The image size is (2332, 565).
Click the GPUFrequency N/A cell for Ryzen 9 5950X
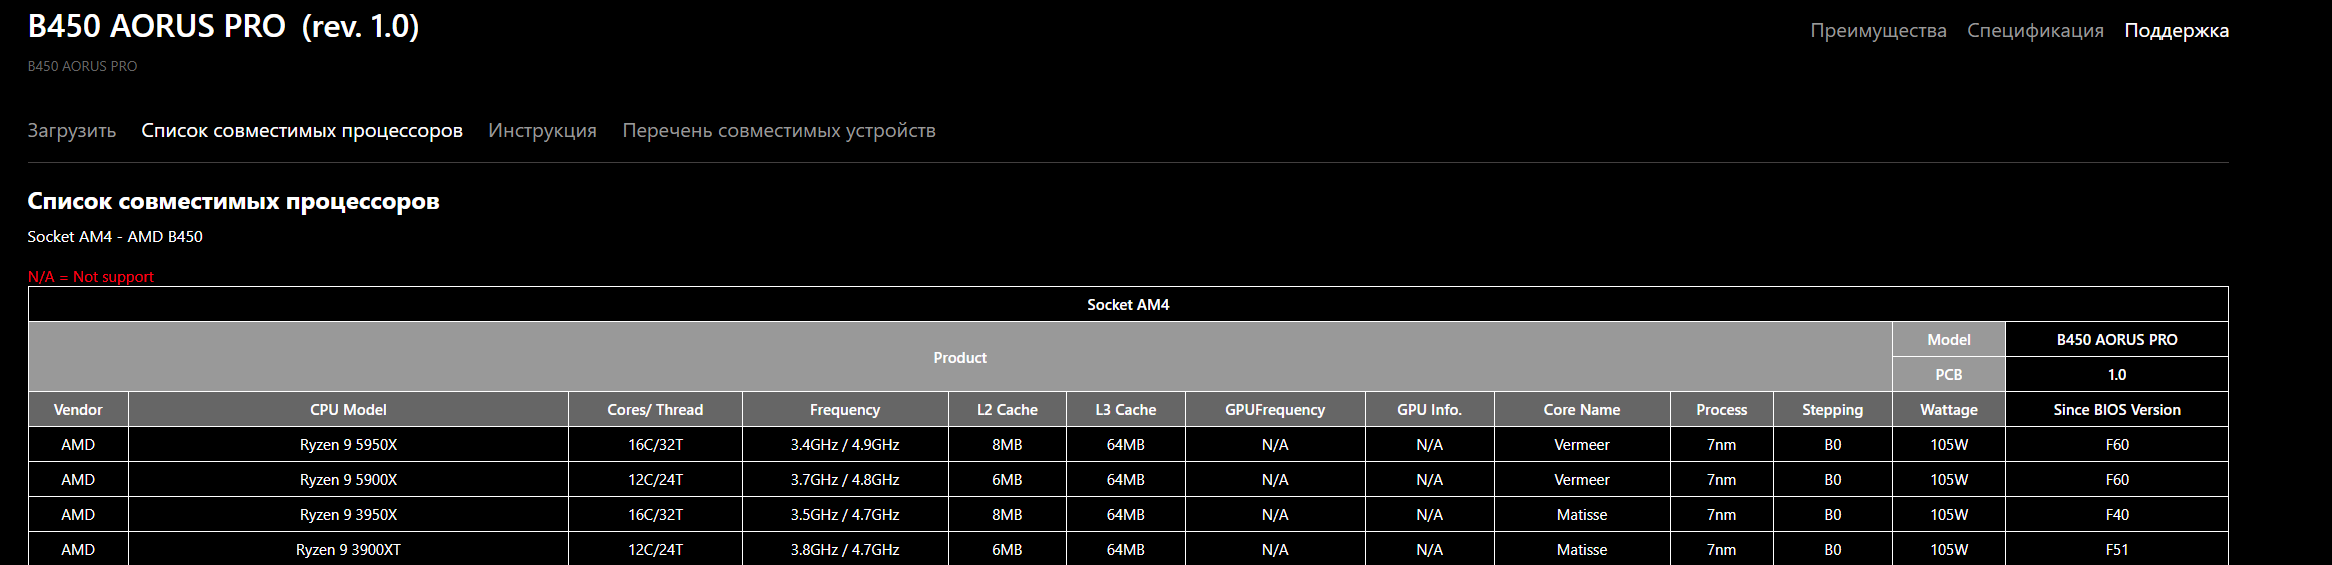(1275, 445)
